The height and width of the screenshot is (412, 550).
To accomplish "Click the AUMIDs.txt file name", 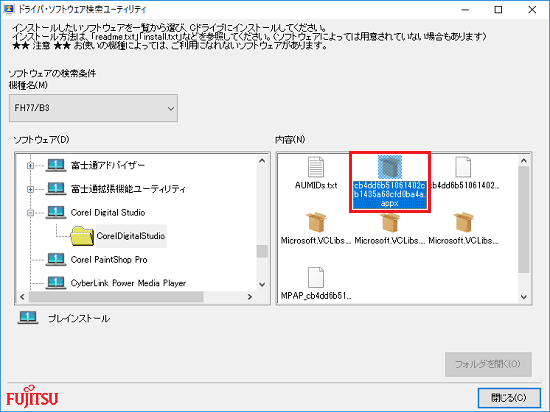I will [x=316, y=185].
